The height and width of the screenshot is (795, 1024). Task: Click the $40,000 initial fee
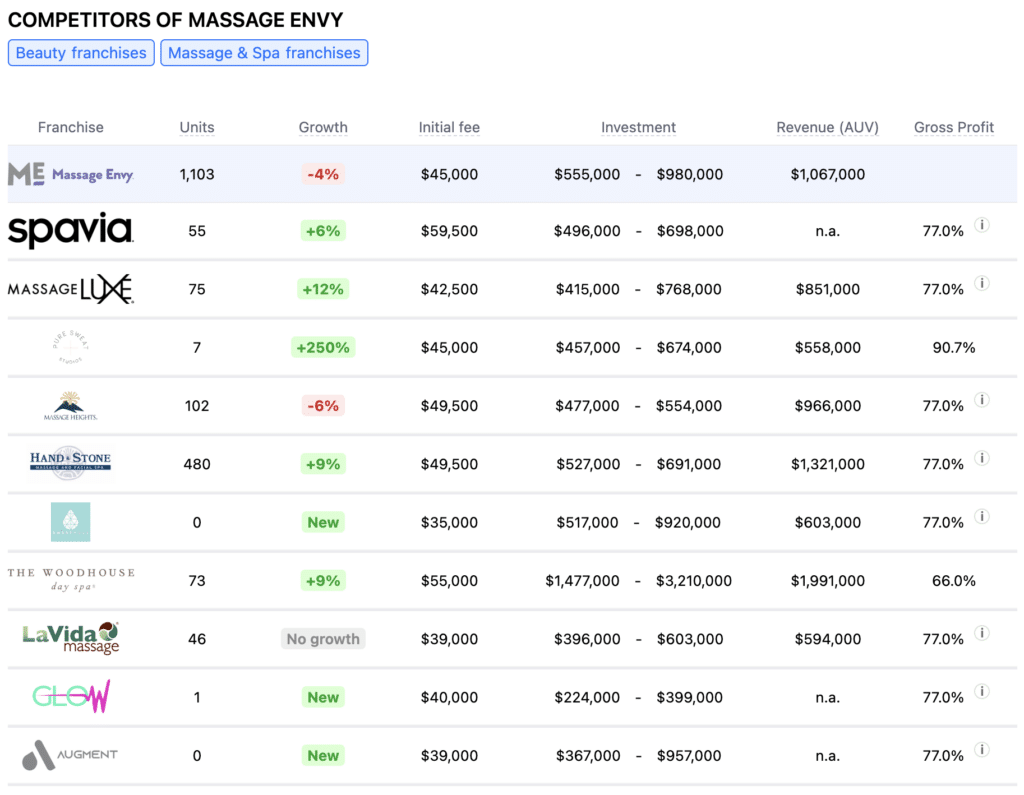pos(449,697)
